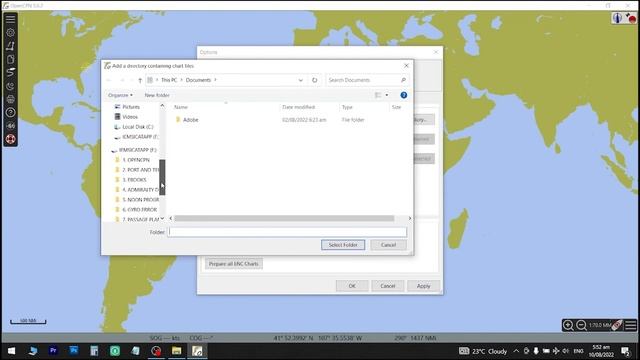Click This PC in the breadcrumb path
This screenshot has width=640, height=360.
169,80
